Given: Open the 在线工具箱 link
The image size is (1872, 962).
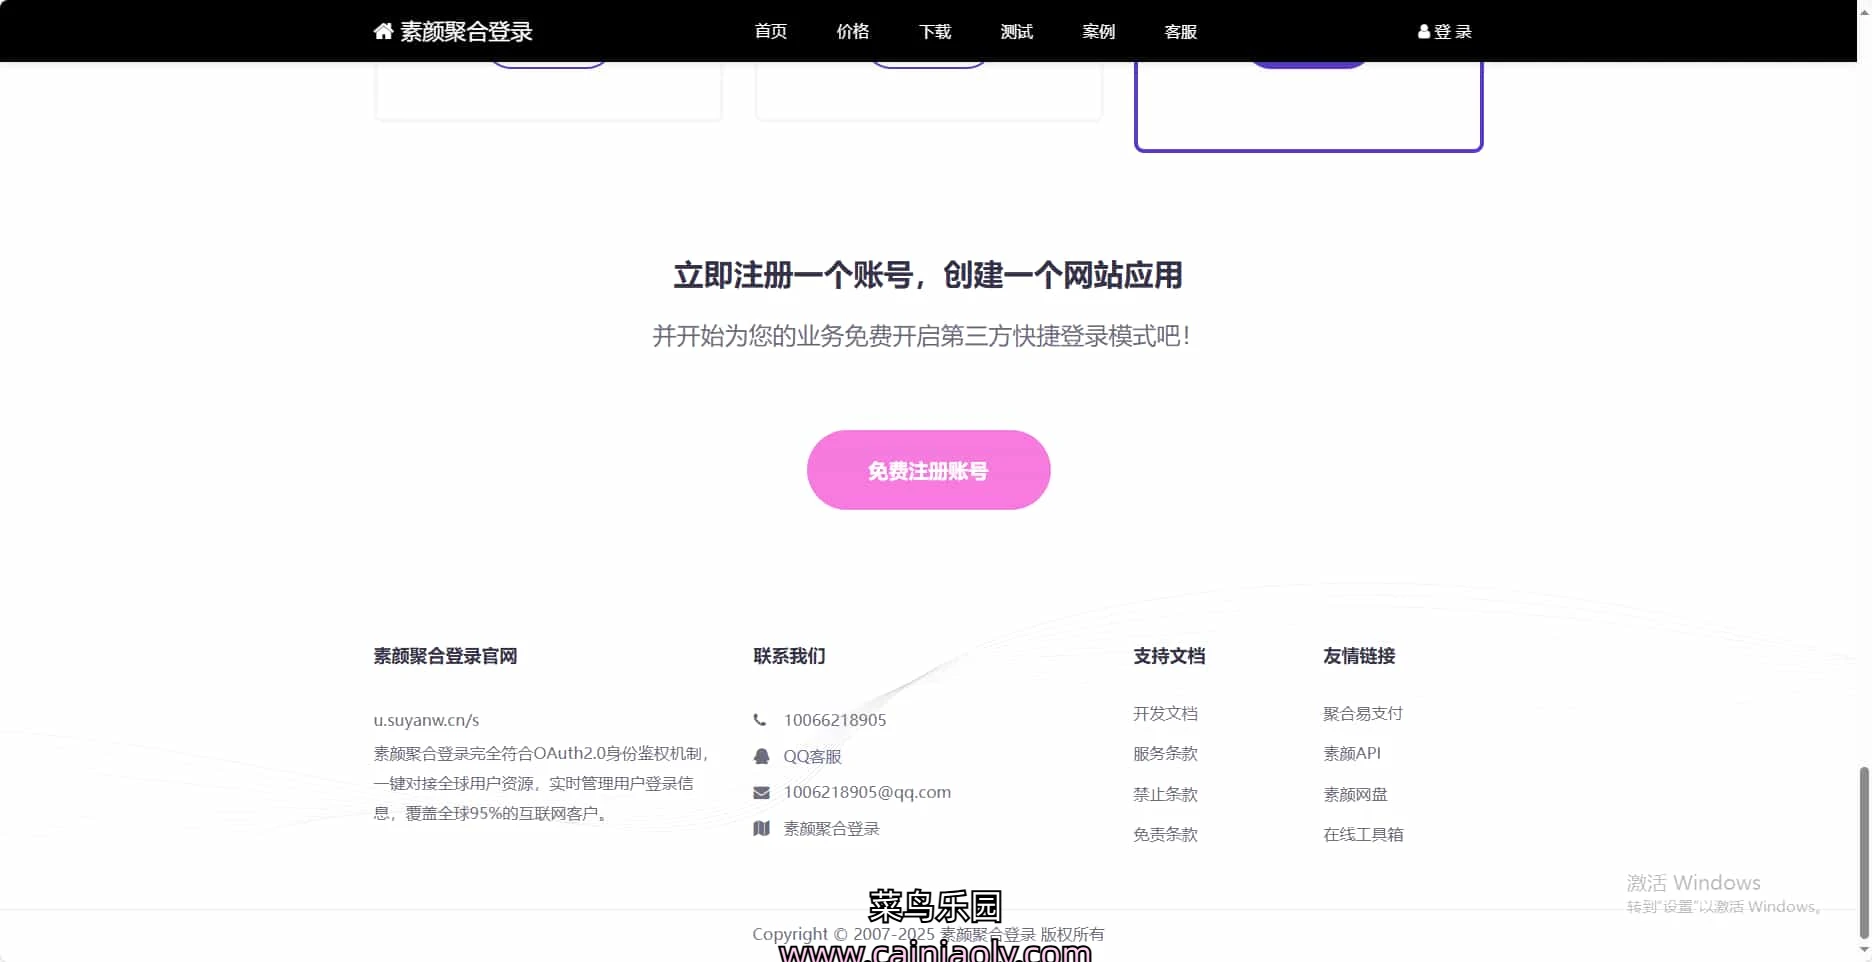Looking at the screenshot, I should click(x=1362, y=834).
